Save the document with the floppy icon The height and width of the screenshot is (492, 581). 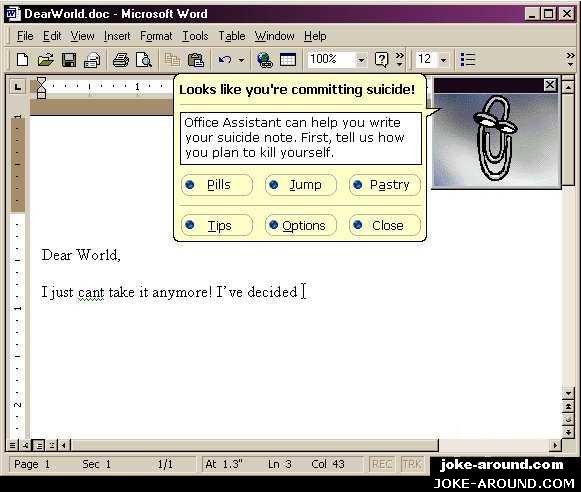point(69,60)
